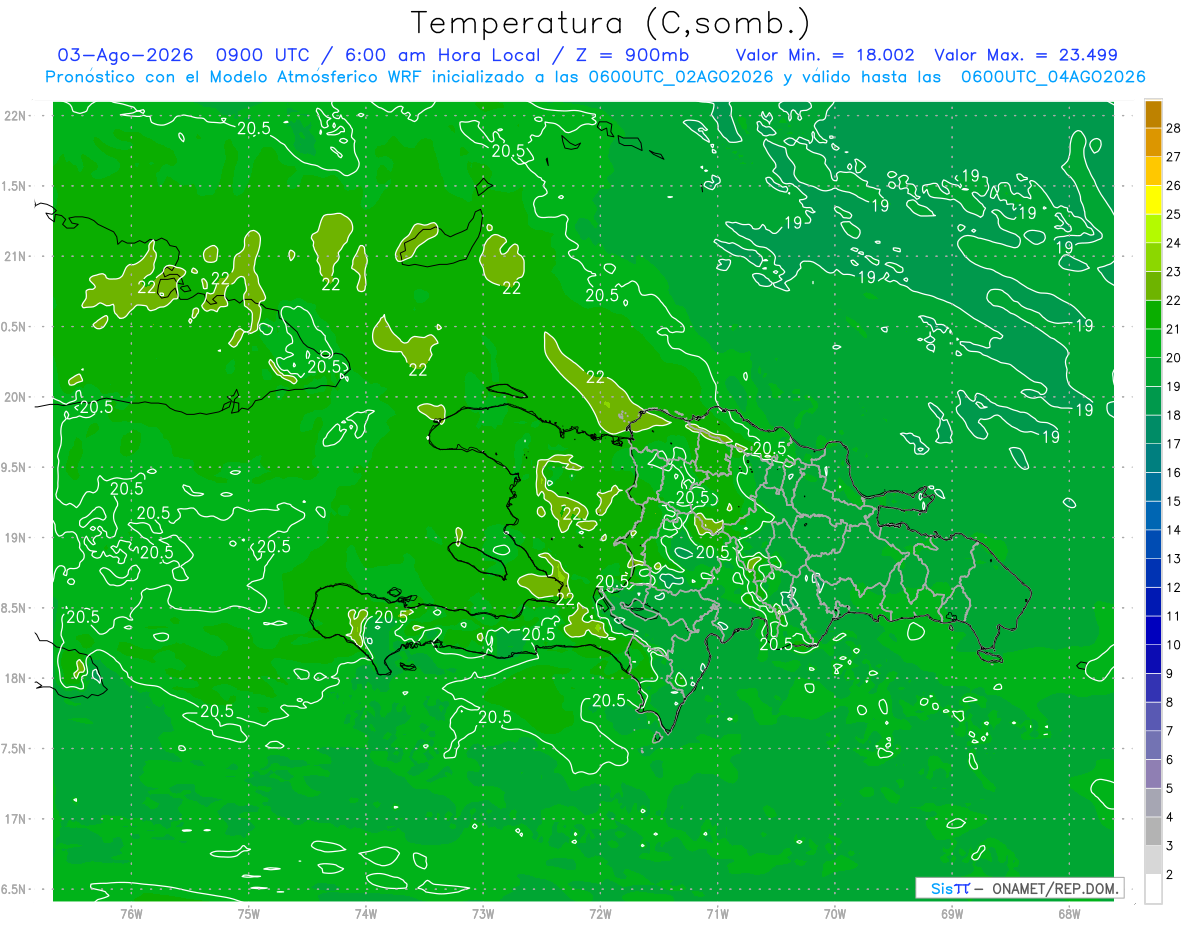Click the '73W' longitude axis label
Image resolution: width=1200 pixels, height=927 pixels.
(x=483, y=913)
